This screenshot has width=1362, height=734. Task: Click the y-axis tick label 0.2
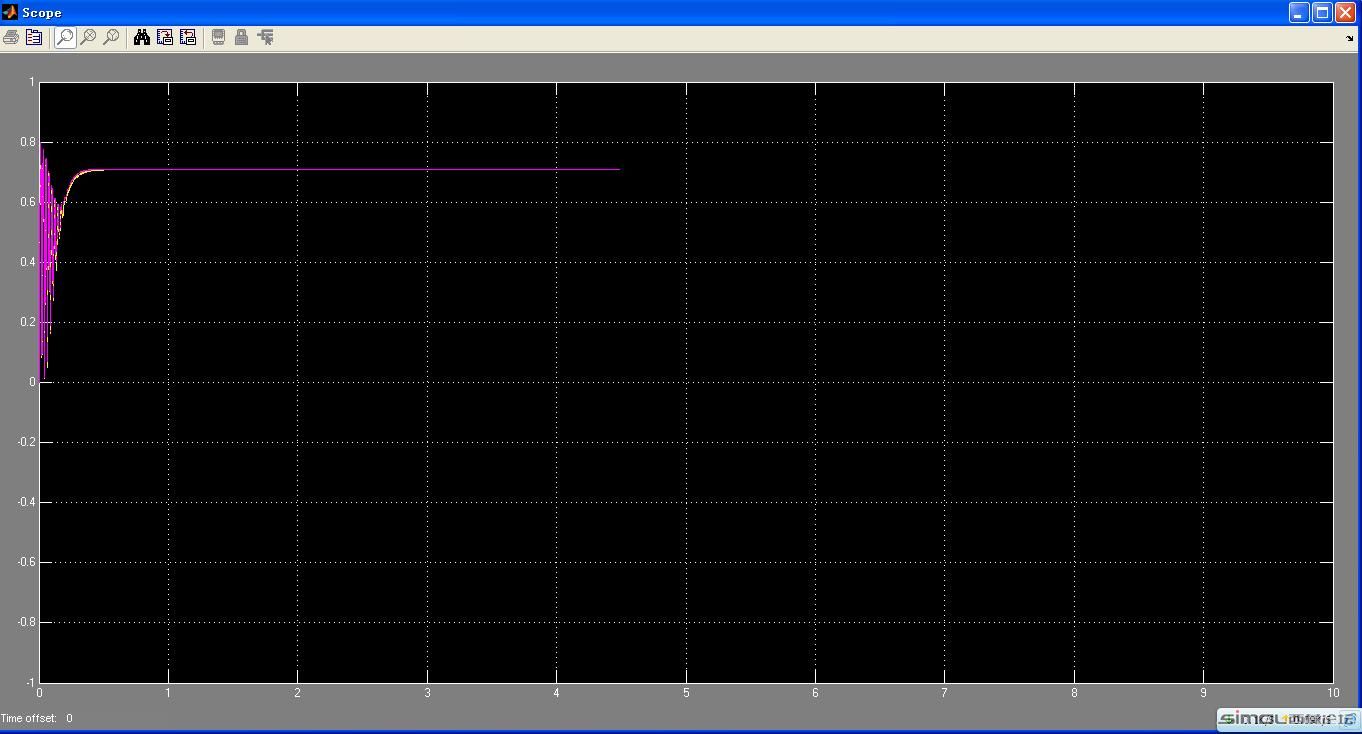[x=28, y=322]
